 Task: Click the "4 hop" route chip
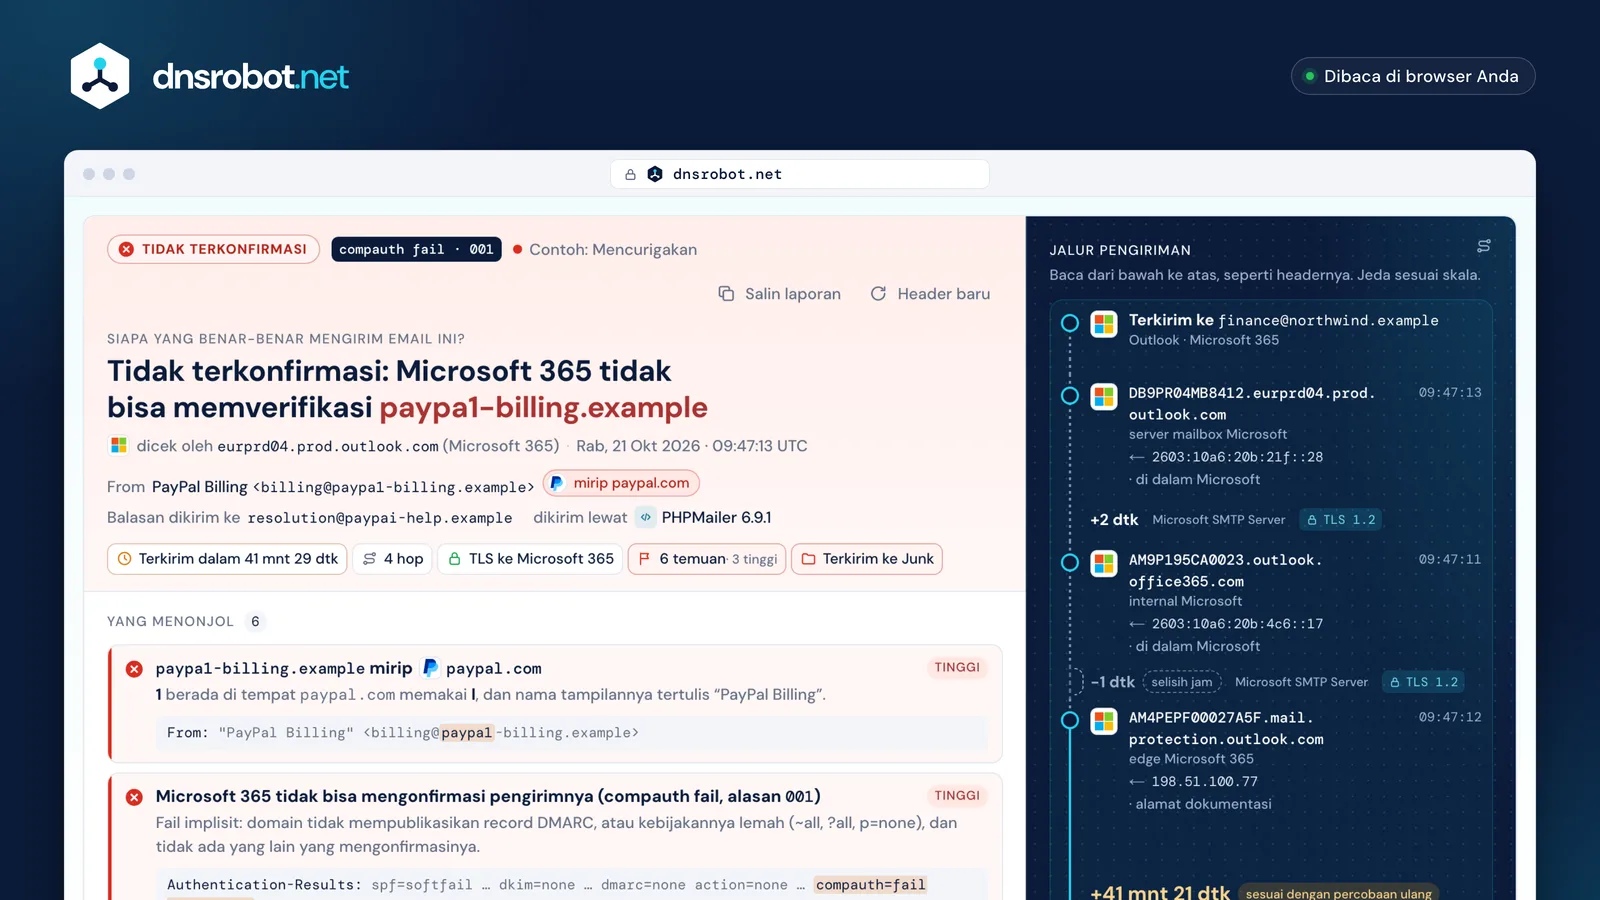click(392, 559)
